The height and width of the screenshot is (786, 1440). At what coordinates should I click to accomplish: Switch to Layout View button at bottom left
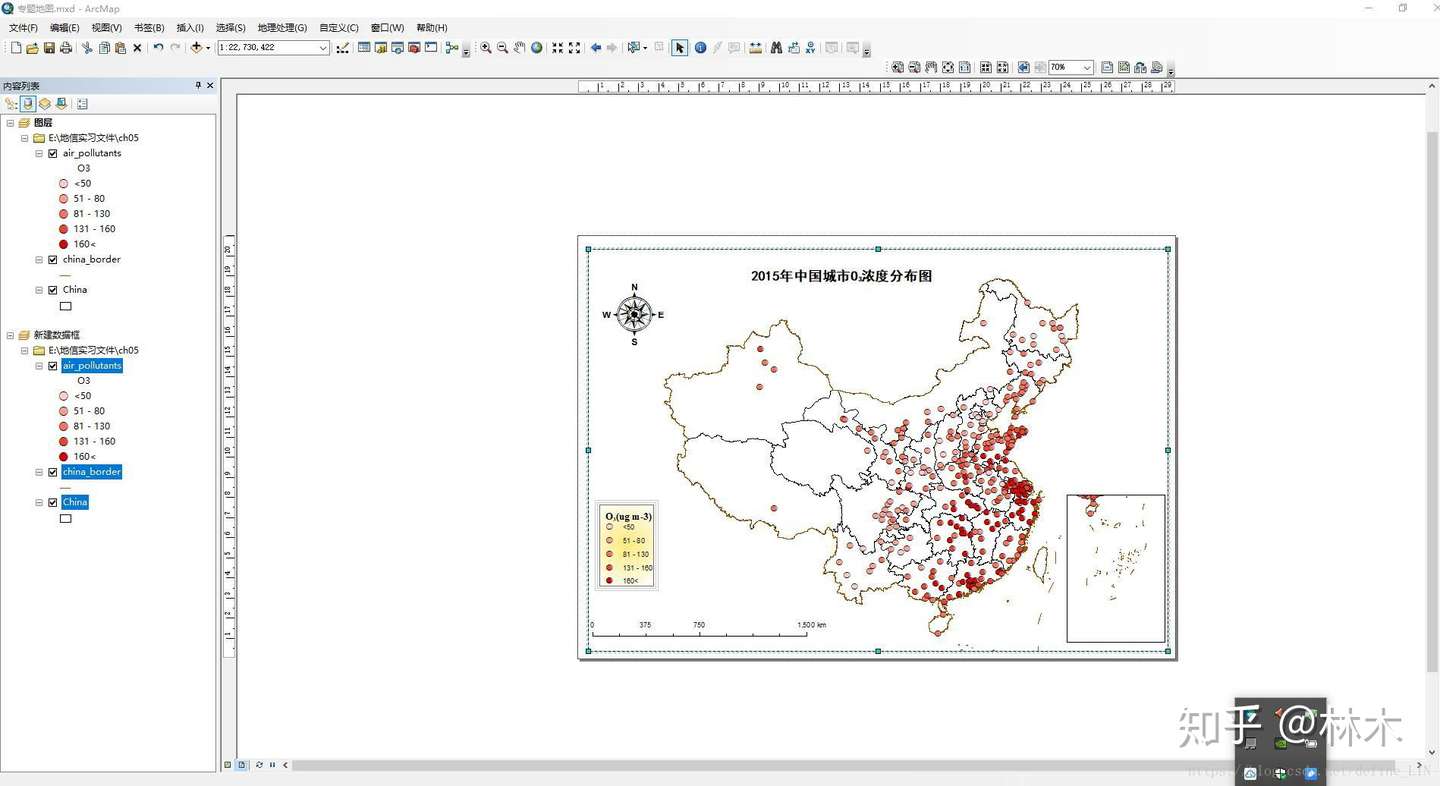(242, 765)
